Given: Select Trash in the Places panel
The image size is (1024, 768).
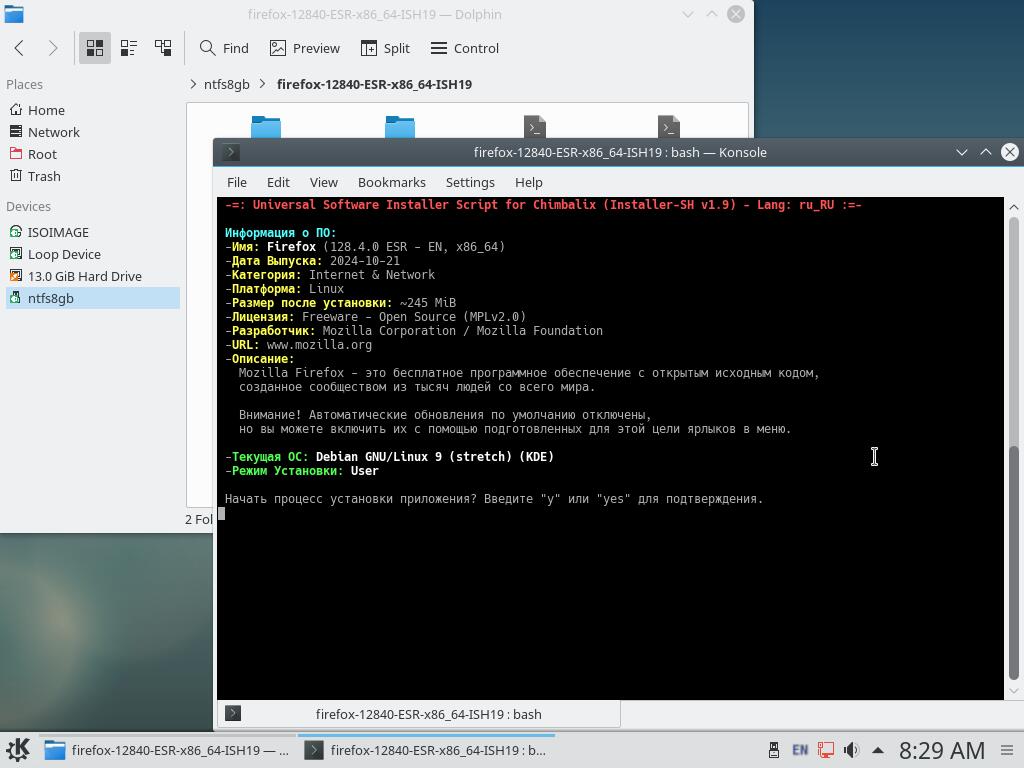Looking at the screenshot, I should tap(44, 176).
